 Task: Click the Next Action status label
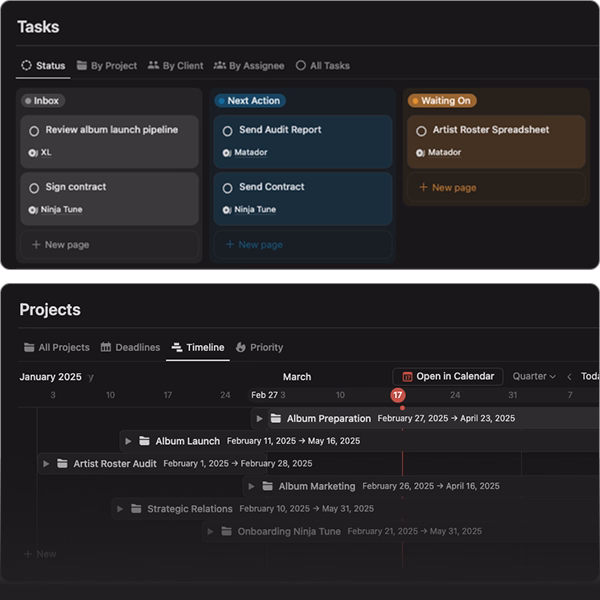(250, 101)
